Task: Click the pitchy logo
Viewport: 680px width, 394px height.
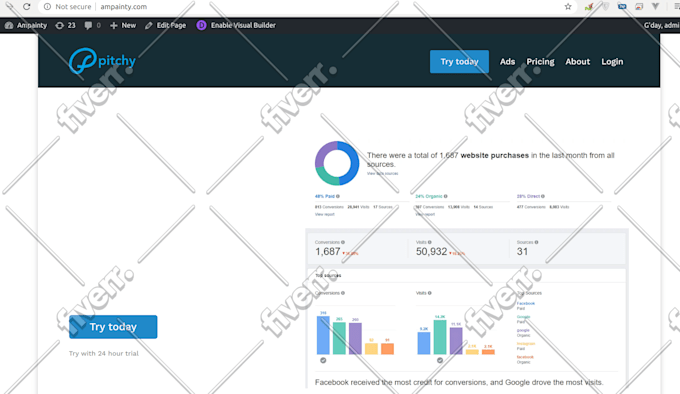Action: [x=102, y=61]
